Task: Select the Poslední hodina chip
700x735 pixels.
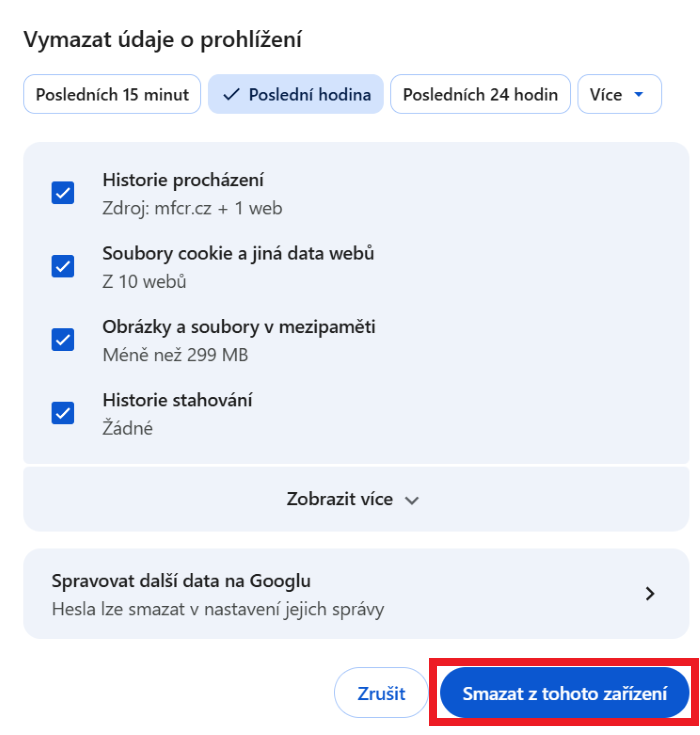Action: [x=296, y=95]
